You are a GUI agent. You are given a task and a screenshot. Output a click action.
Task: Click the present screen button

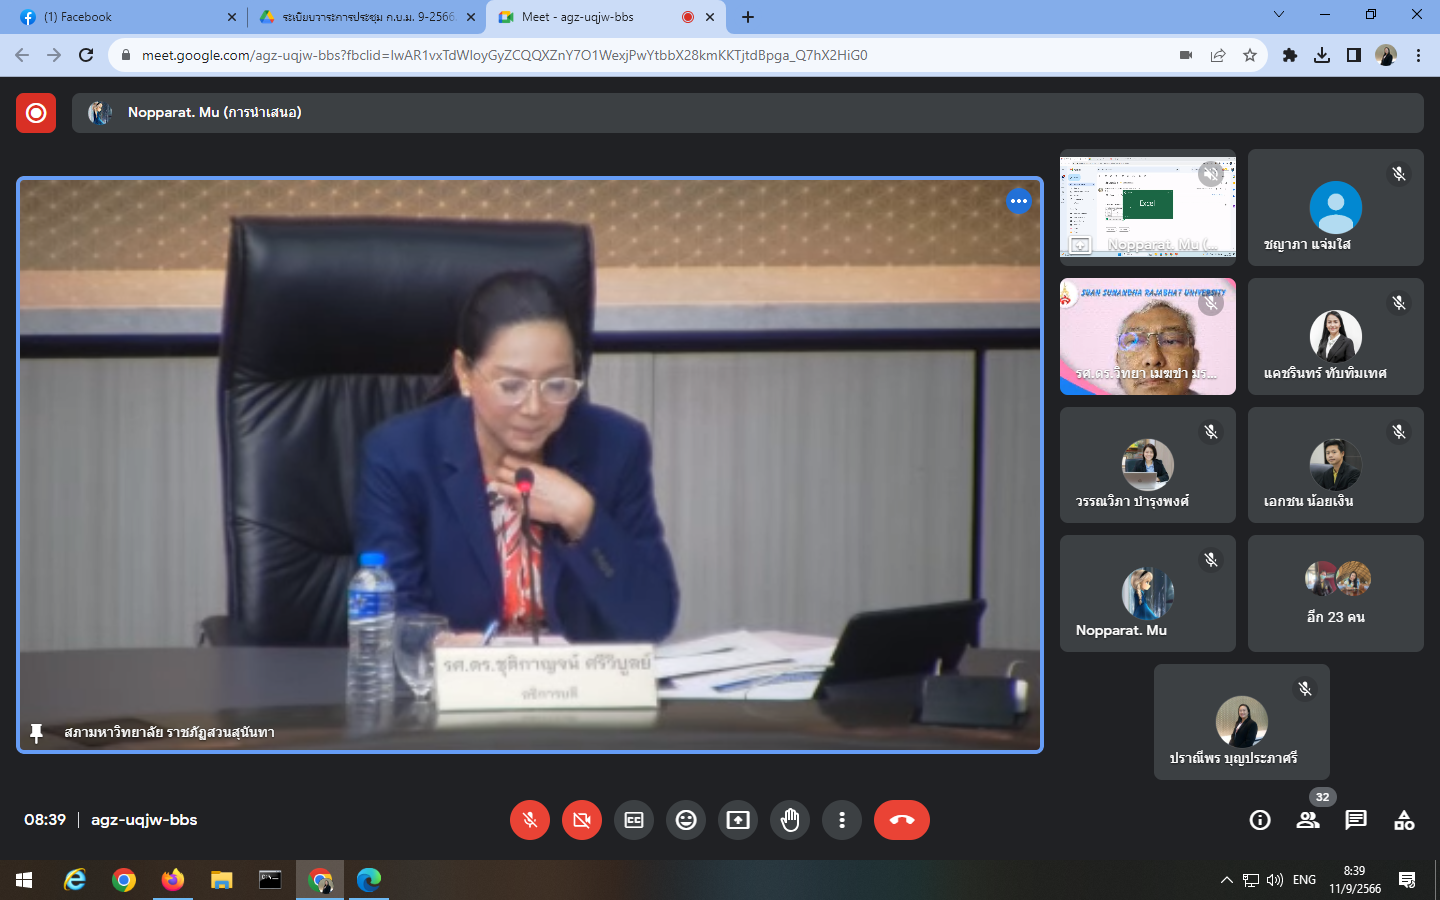[x=738, y=820]
